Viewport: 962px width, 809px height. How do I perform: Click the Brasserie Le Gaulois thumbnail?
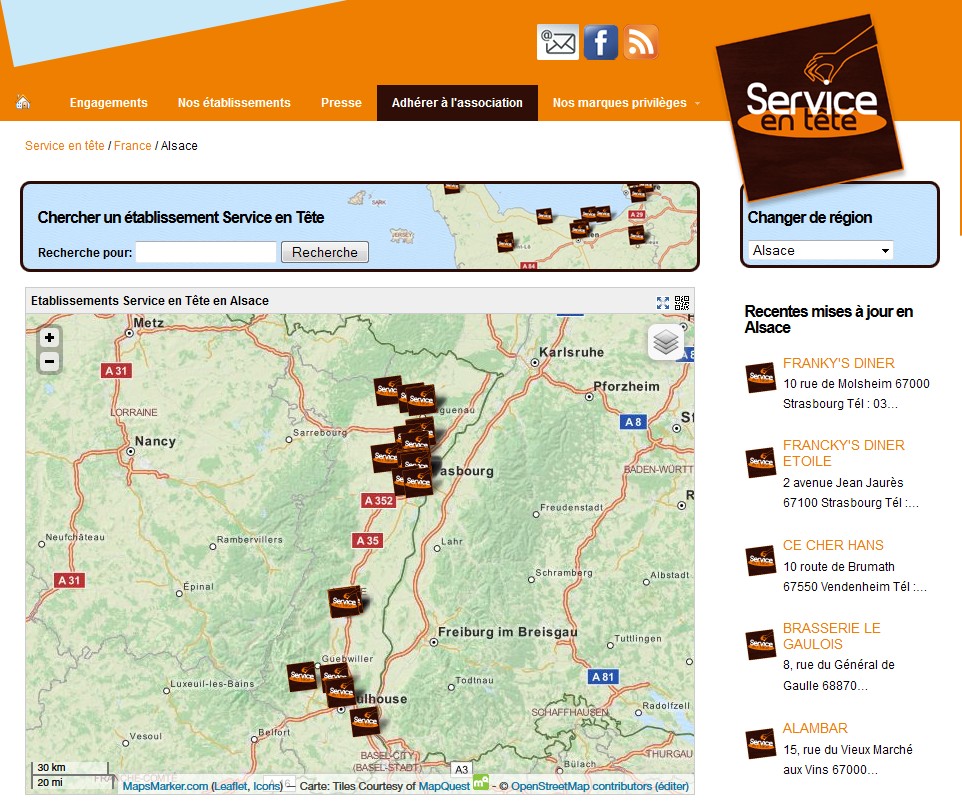point(761,644)
